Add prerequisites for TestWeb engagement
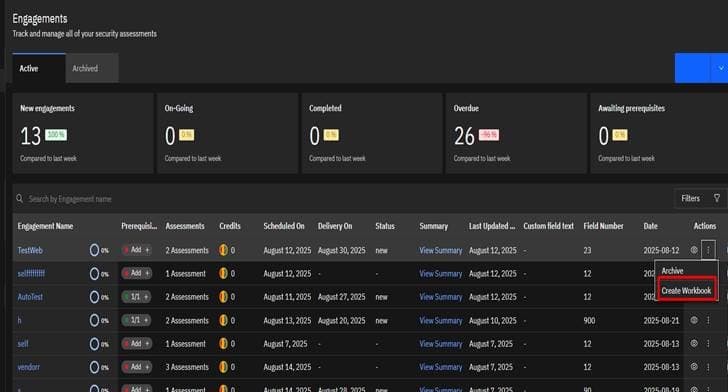 136,250
